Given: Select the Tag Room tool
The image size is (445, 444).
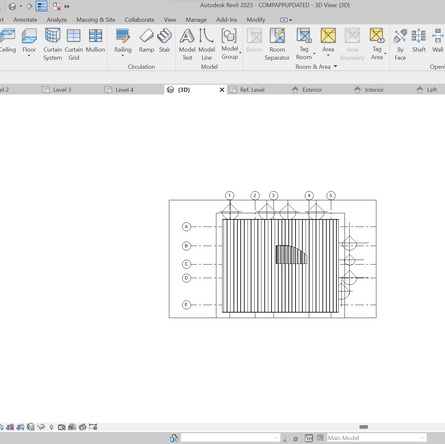Looking at the screenshot, I should point(304,44).
